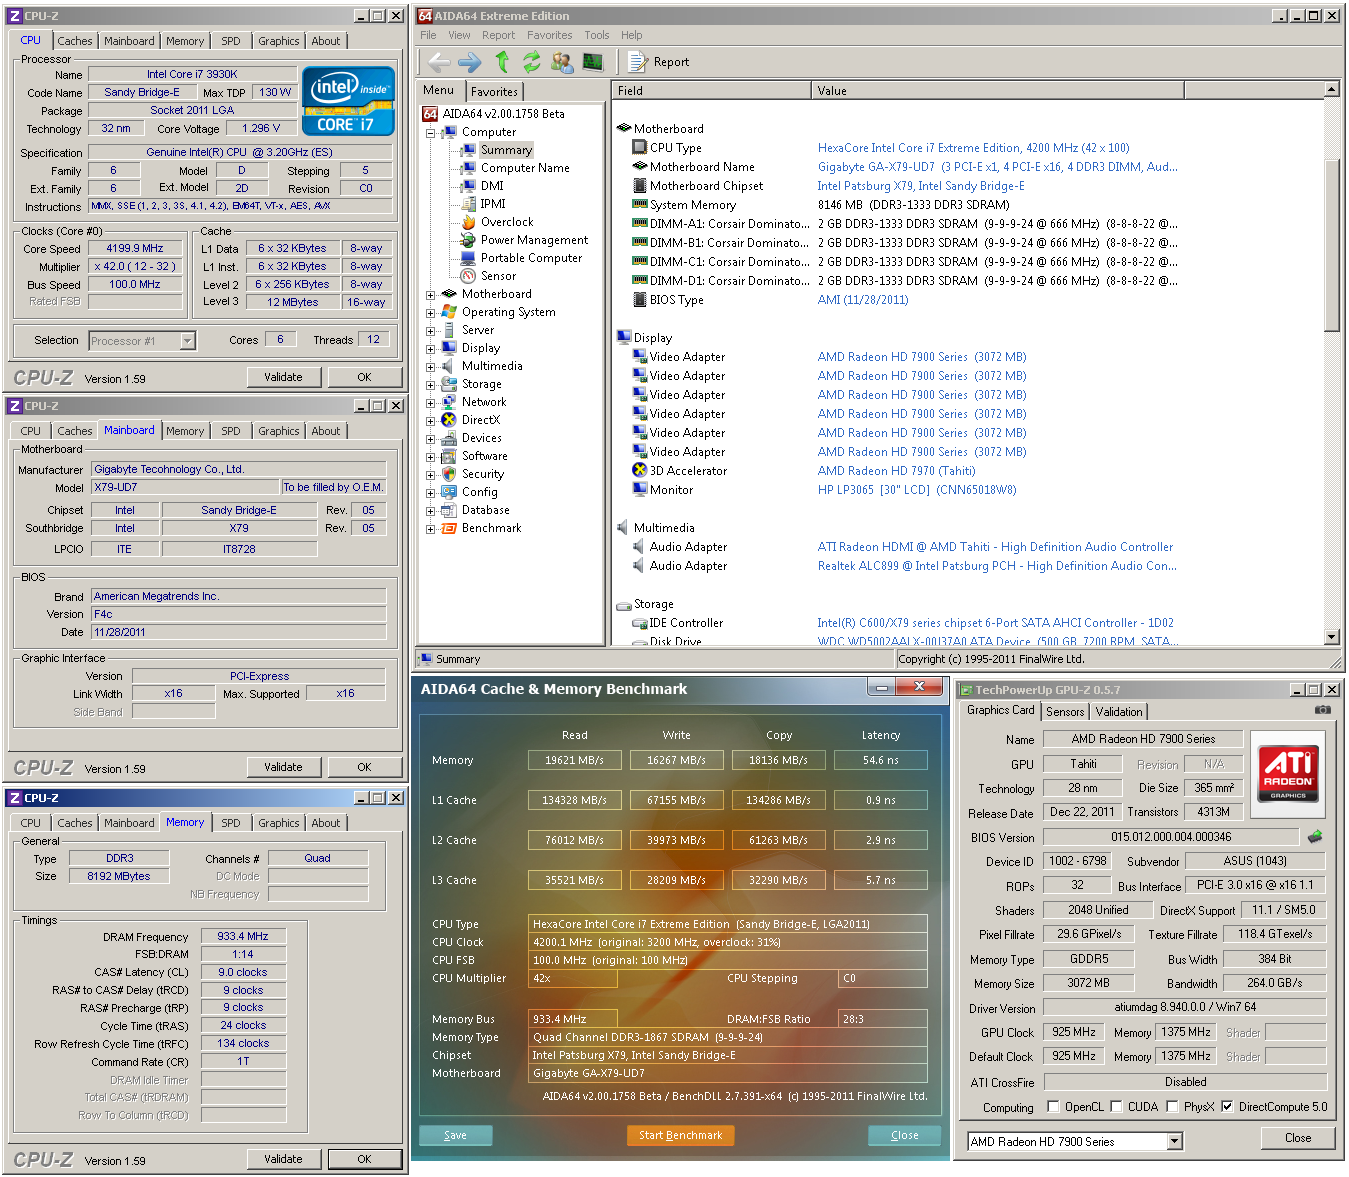Screen dimensions: 1349x1177
Task: Click the Report document icon in AIDA64 toolbar
Action: click(x=637, y=62)
